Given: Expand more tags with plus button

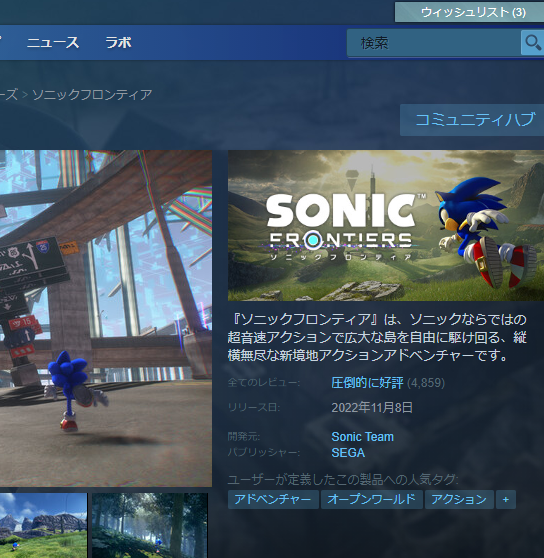Looking at the screenshot, I should [x=506, y=499].
